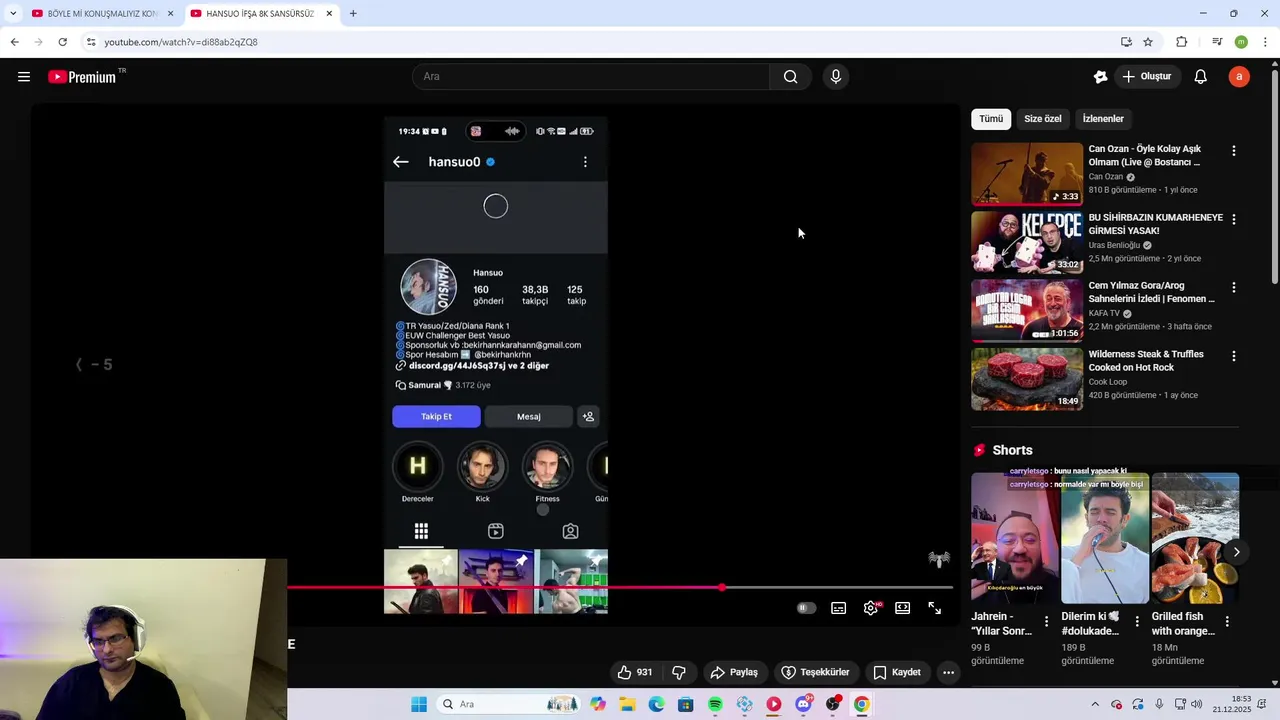1280x720 pixels.
Task: Open BU SİHİRBAZIN KUMARHENEYE video title
Action: click(1155, 224)
